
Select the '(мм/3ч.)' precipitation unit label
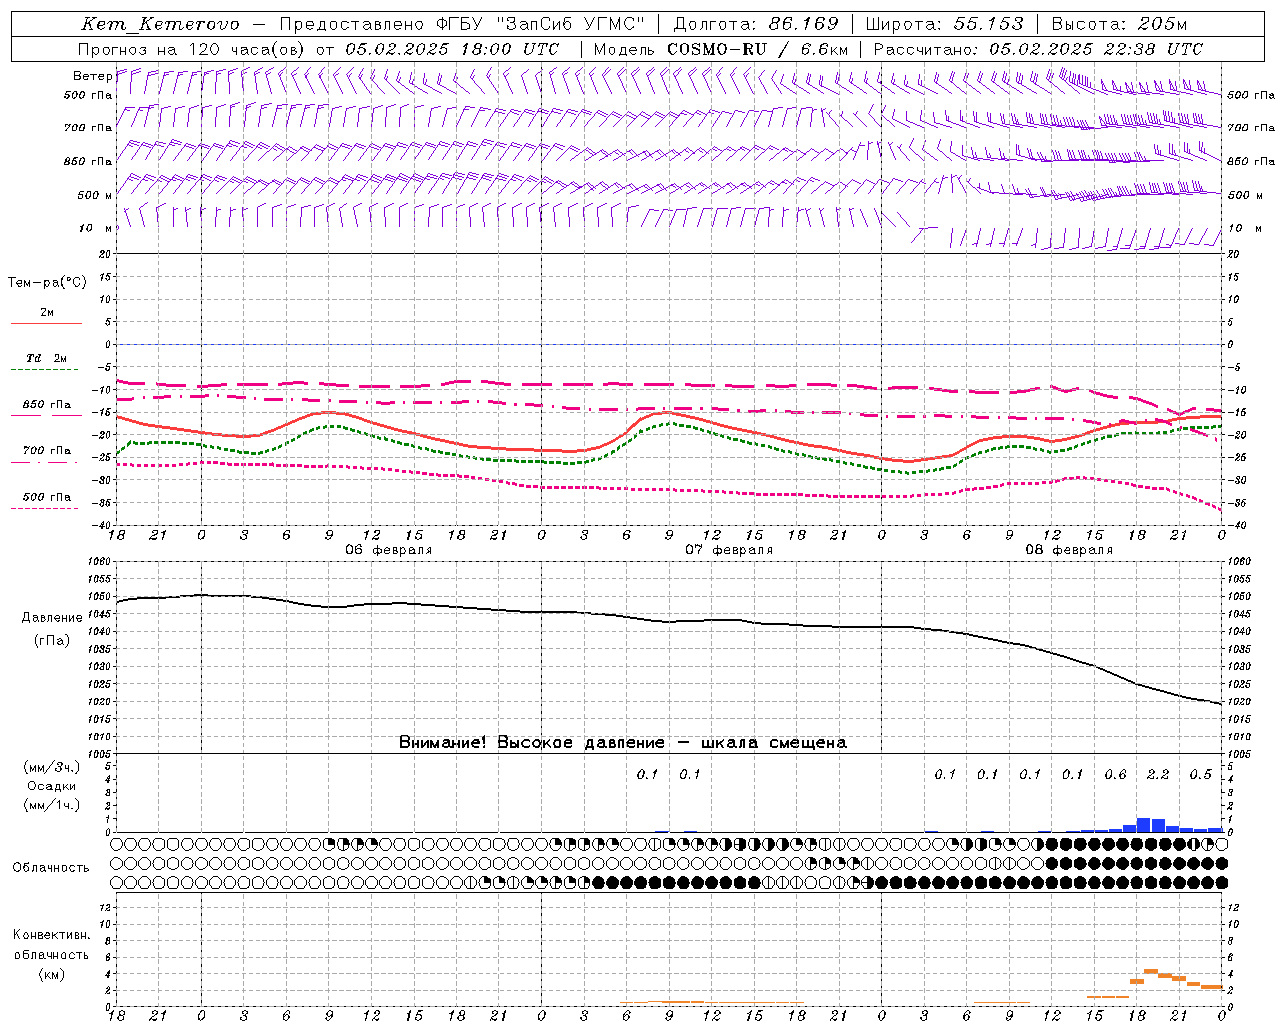[x=52, y=767]
